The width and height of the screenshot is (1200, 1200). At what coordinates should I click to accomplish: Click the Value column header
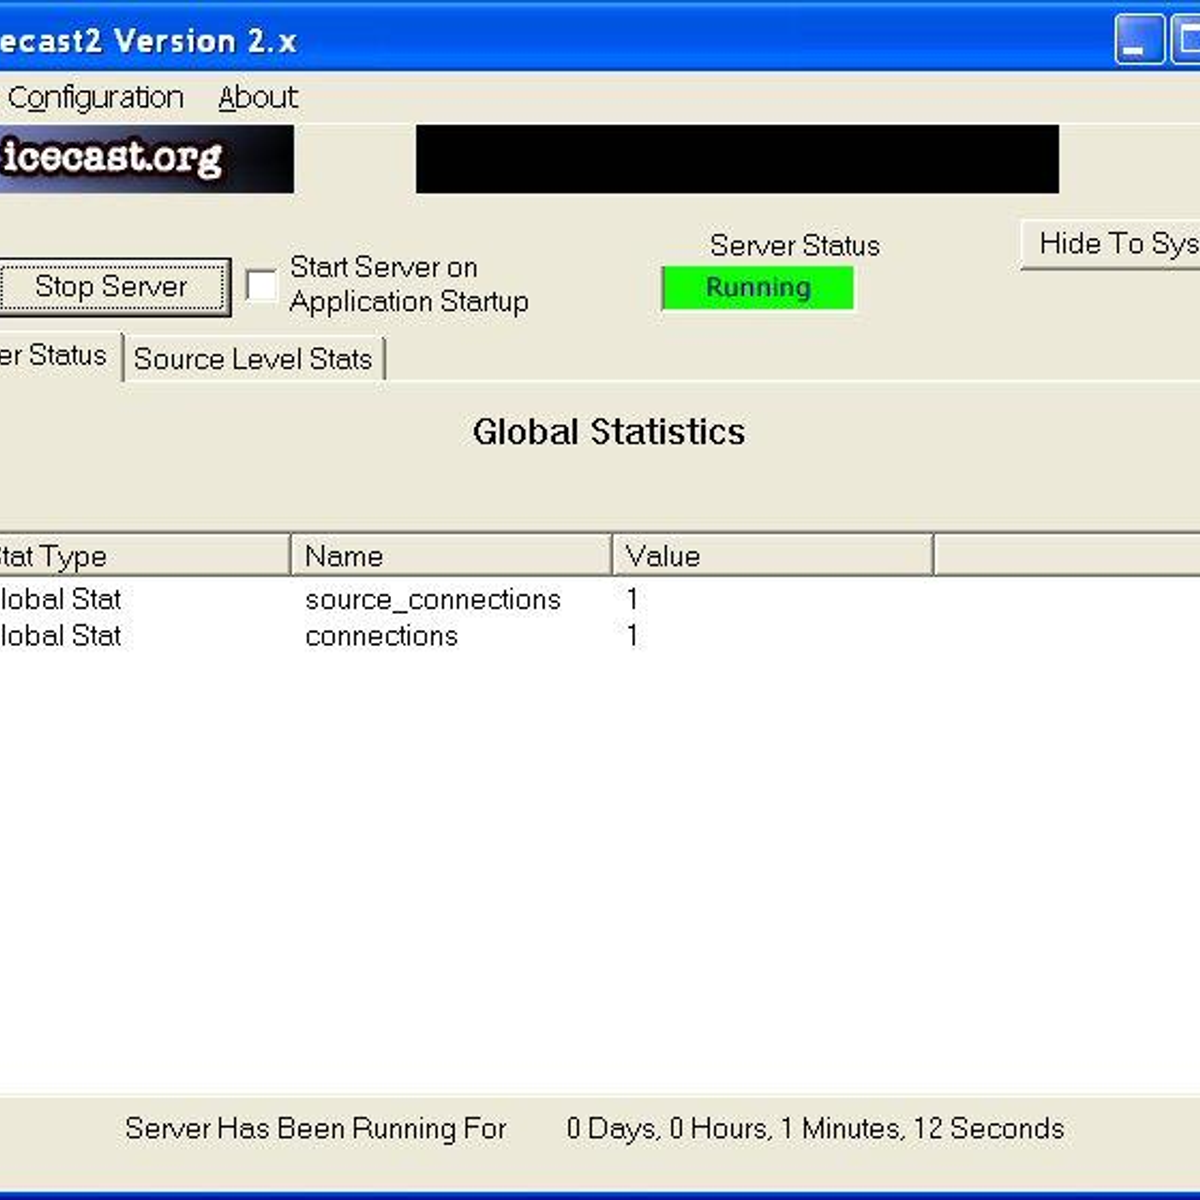pos(770,556)
